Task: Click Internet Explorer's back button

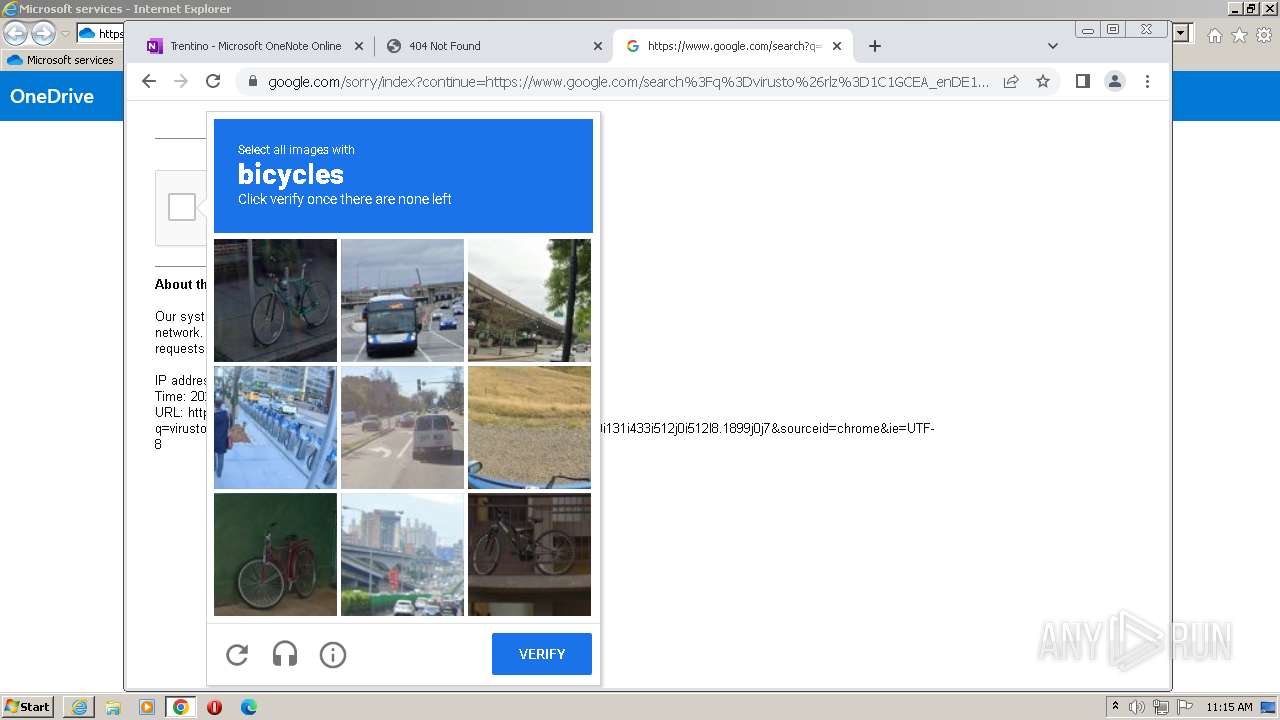Action: pyautogui.click(x=15, y=33)
